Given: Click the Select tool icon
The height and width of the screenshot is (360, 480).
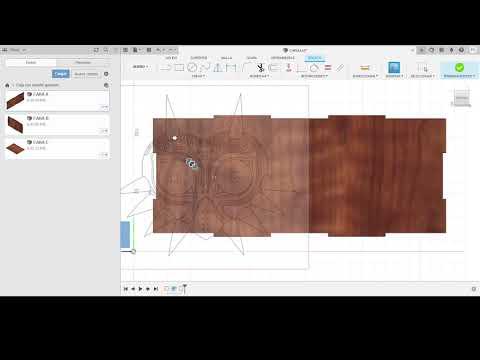Looking at the screenshot, I should tap(423, 68).
